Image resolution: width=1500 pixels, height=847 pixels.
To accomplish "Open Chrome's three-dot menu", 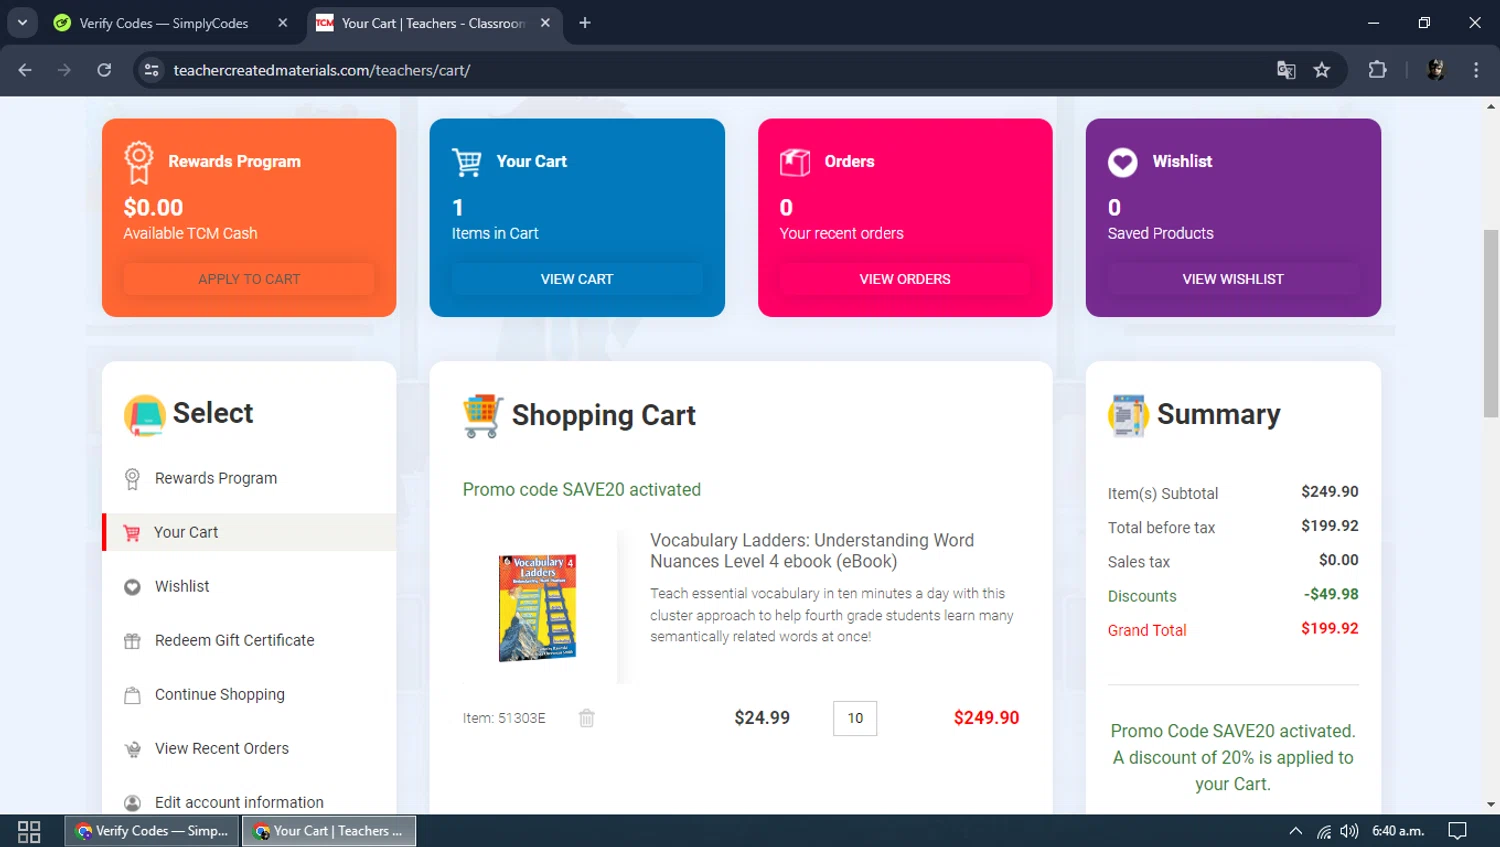I will [x=1476, y=70].
